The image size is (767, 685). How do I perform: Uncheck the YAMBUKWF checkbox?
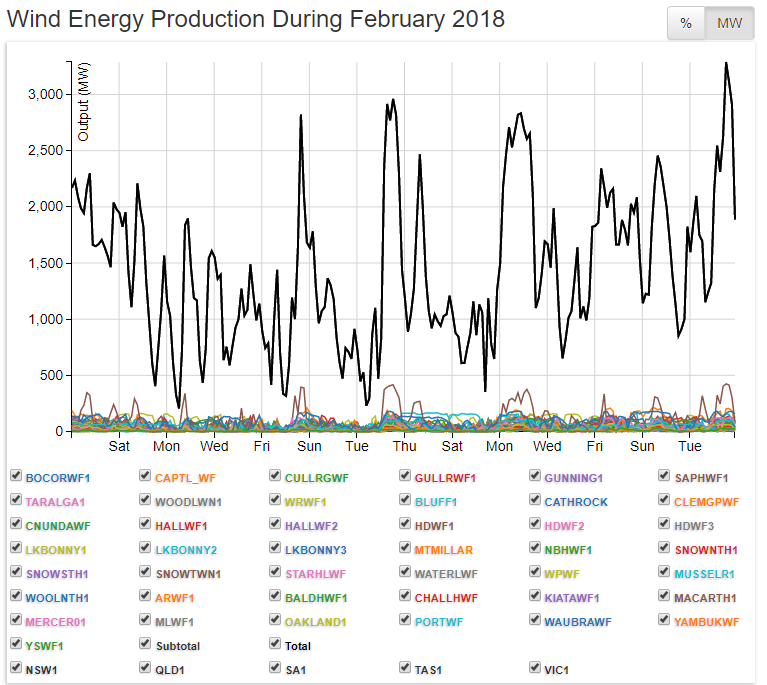(x=665, y=621)
